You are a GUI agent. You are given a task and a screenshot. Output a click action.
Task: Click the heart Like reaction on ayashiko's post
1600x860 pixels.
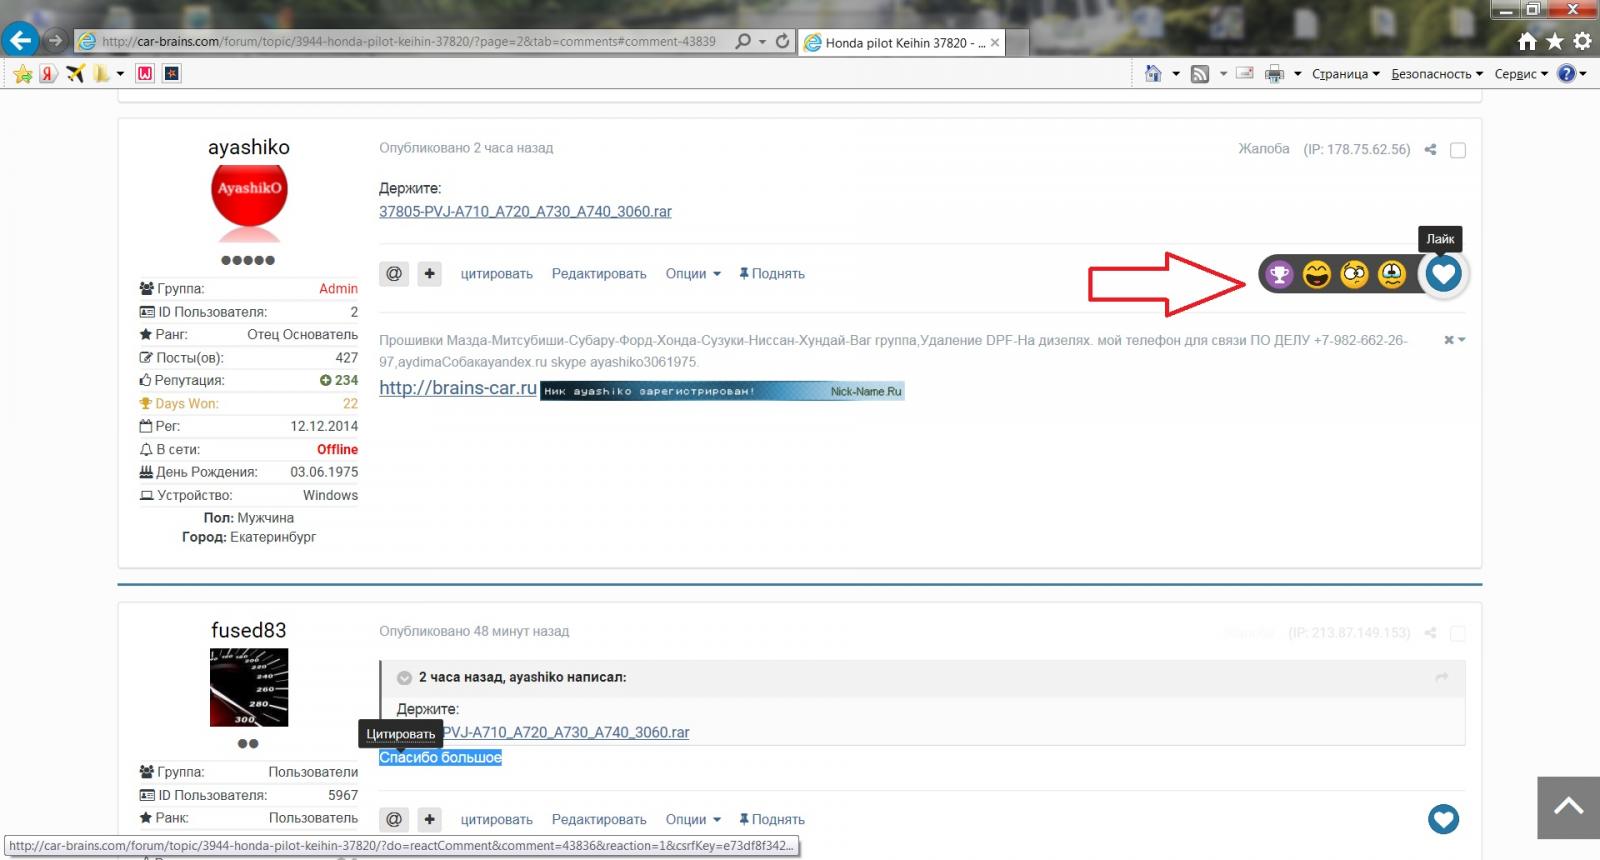(1443, 274)
